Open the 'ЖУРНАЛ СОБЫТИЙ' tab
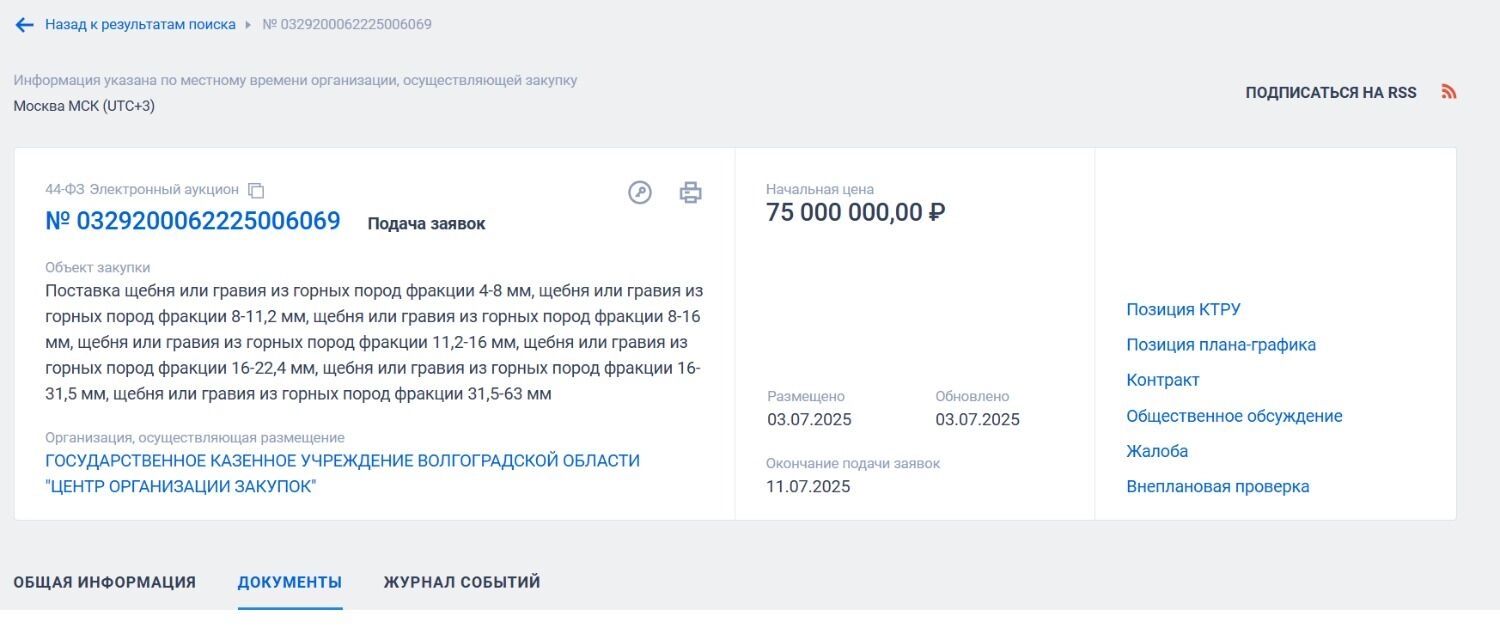The image size is (1500, 631). (462, 582)
